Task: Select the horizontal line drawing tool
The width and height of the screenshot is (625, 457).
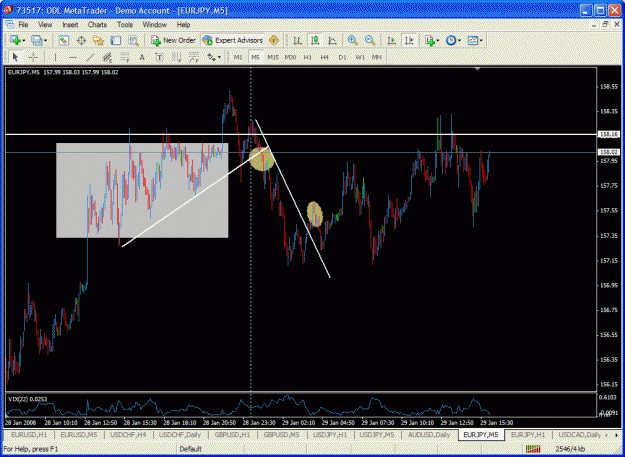Action: (x=73, y=57)
